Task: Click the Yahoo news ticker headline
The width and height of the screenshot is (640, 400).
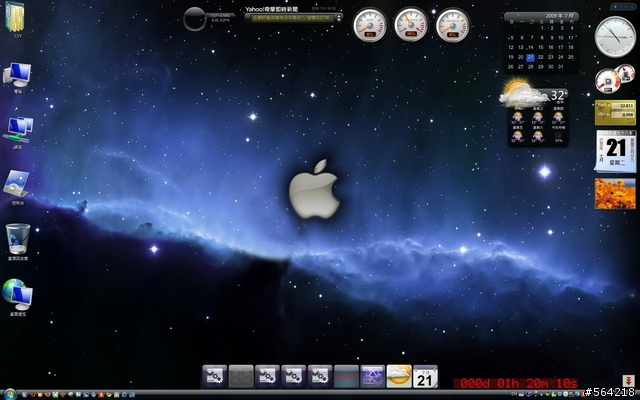Action: (291, 18)
